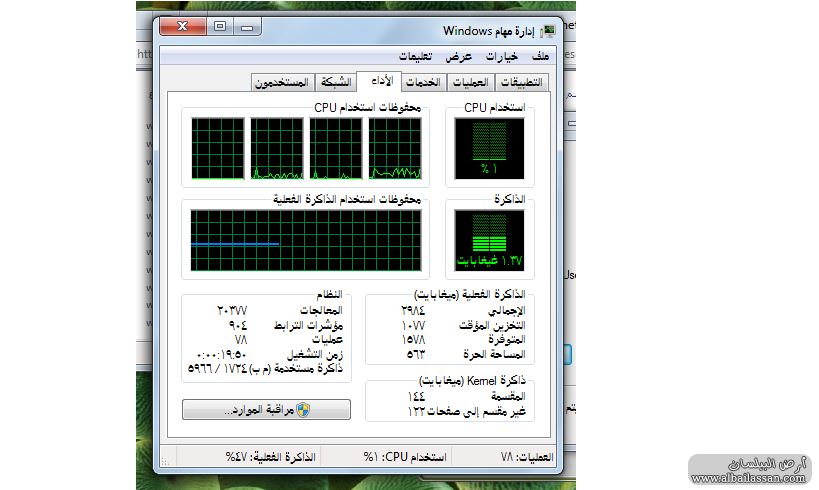Switch to the الخدمات (Services) tab
Screen dimensions: 819x490
pos(423,83)
